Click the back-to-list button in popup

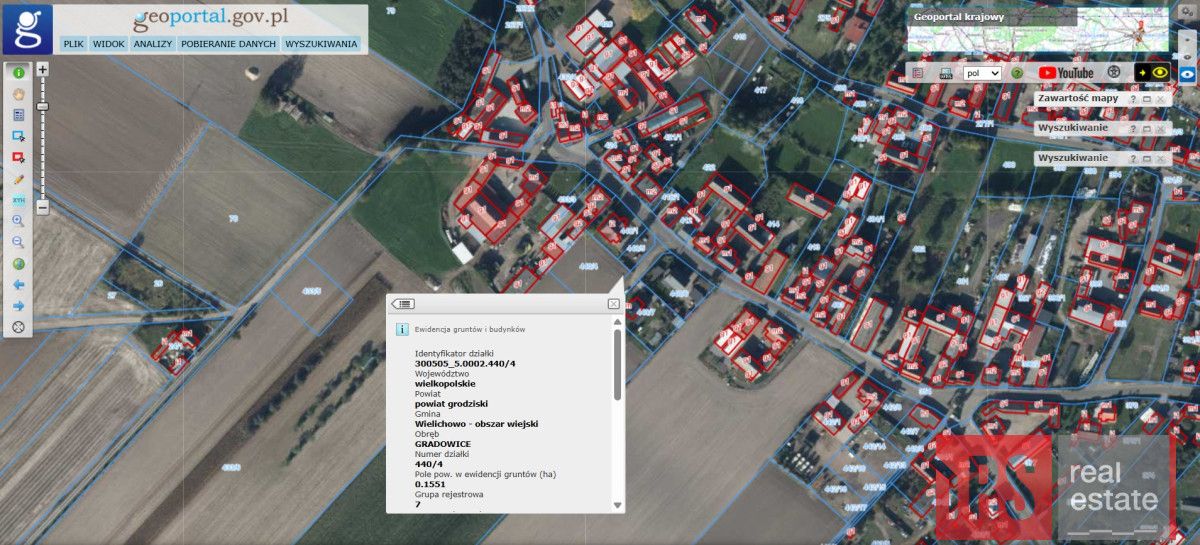(x=403, y=304)
